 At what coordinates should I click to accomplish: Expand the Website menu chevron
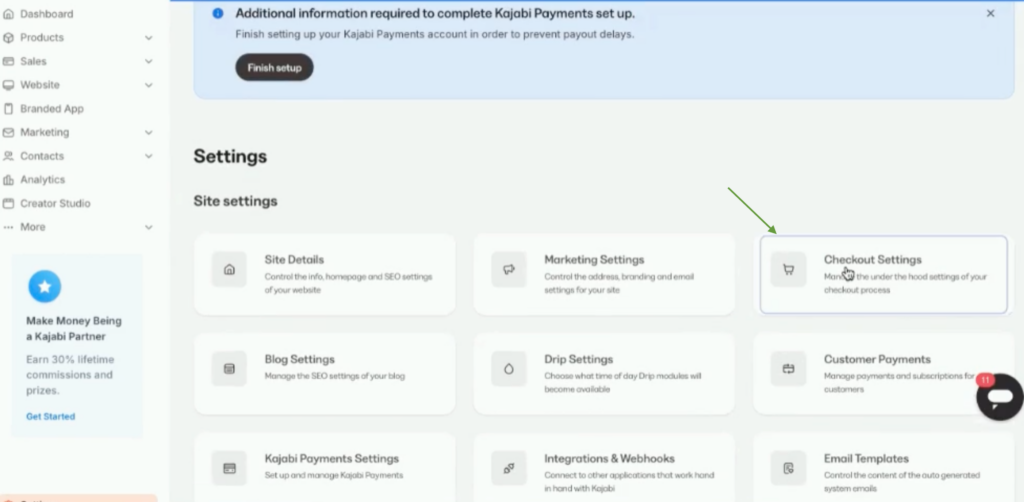click(x=148, y=85)
